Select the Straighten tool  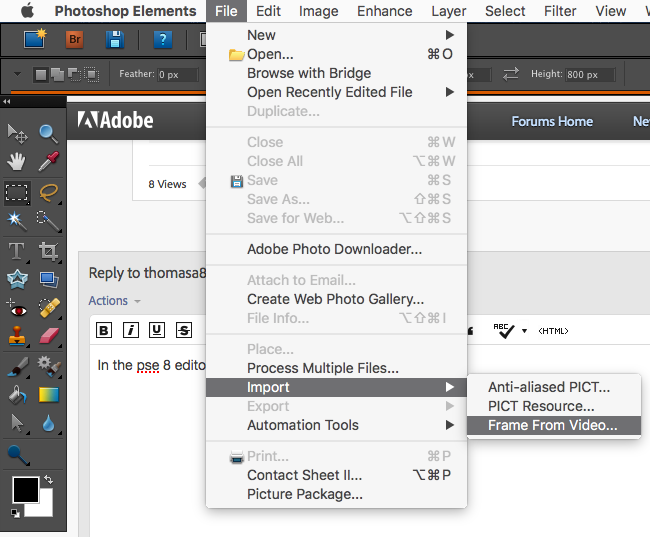tap(49, 279)
